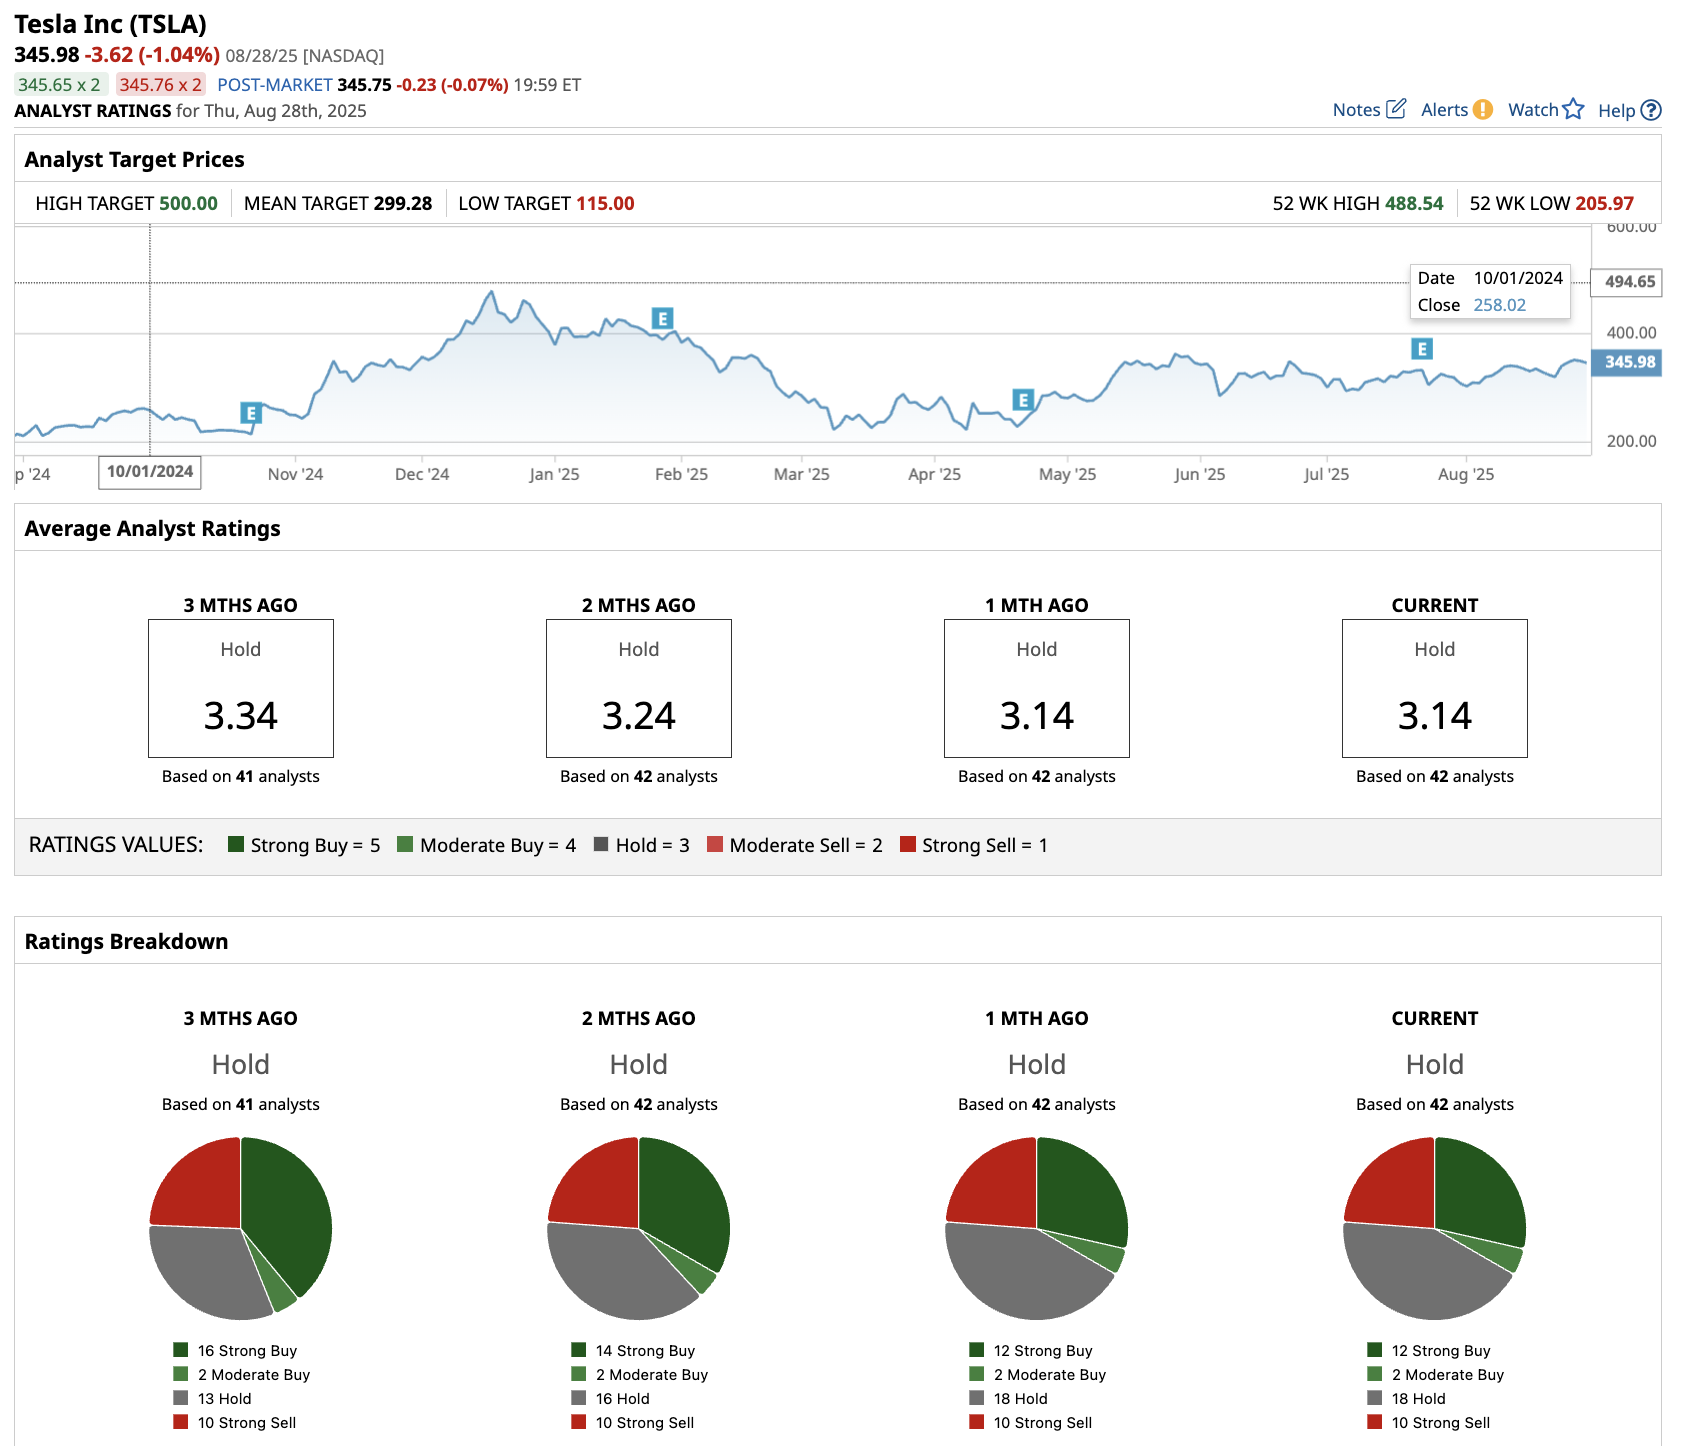The width and height of the screenshot is (1682, 1446).
Task: Click the MEAN TARGET 299.28 value
Action: click(x=403, y=203)
